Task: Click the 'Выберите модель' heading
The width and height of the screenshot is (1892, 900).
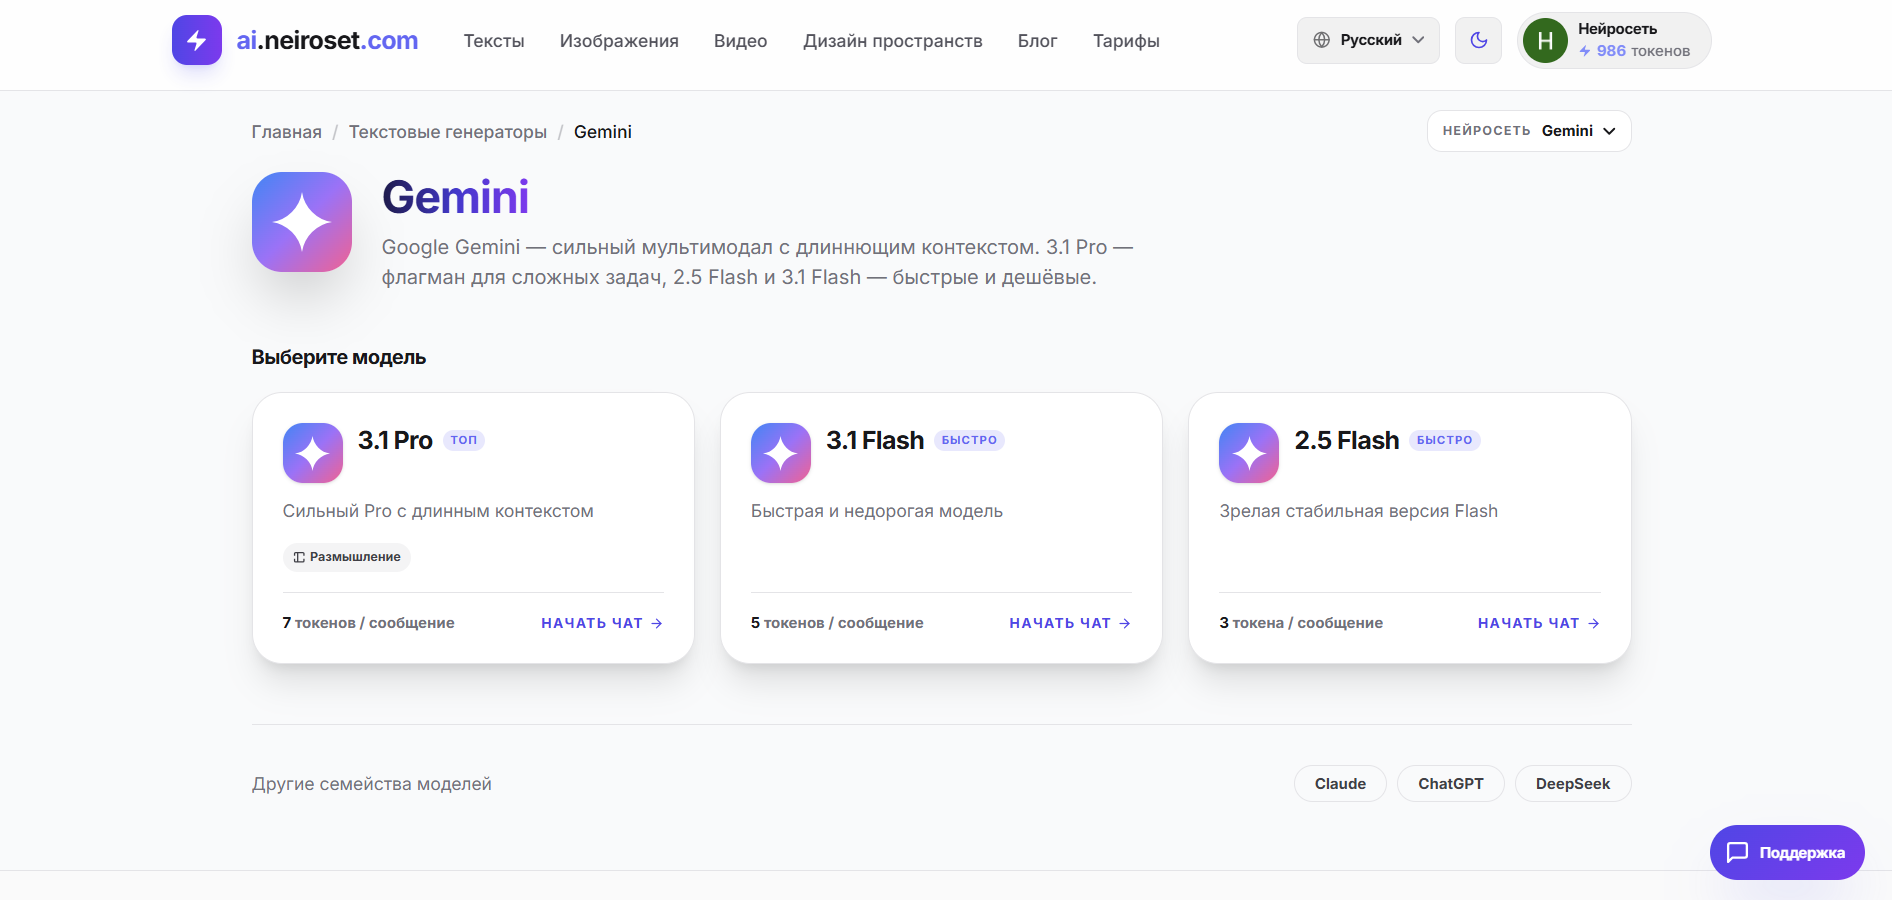Action: coord(339,357)
